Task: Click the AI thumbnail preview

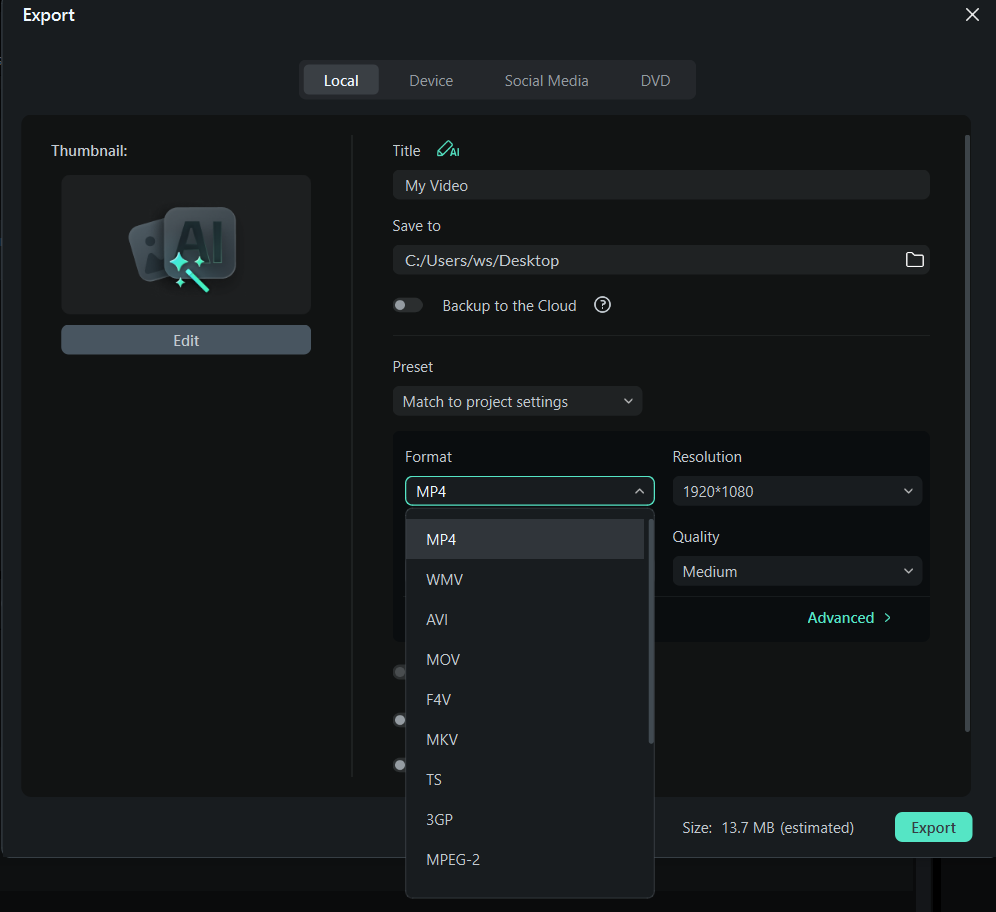Action: (x=185, y=245)
